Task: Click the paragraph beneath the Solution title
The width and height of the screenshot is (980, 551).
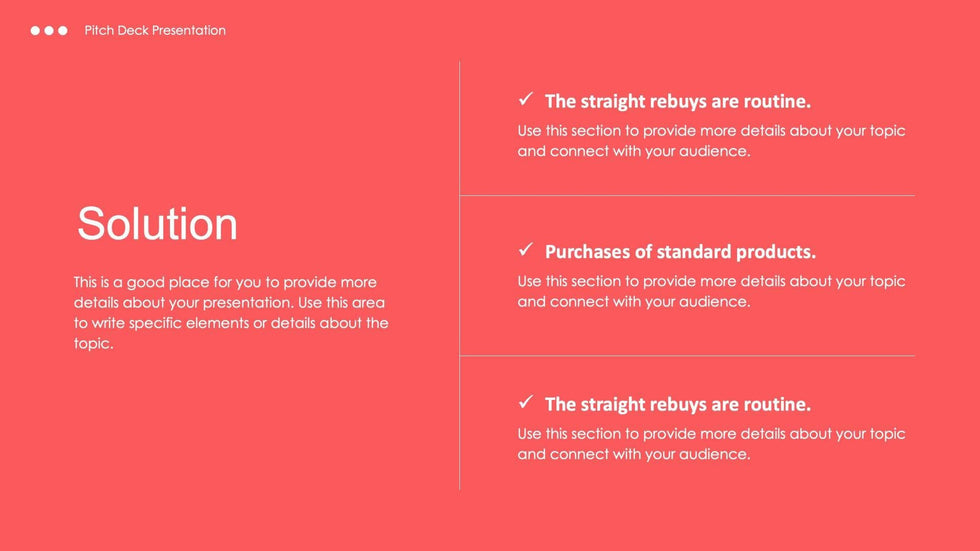Action: point(230,313)
